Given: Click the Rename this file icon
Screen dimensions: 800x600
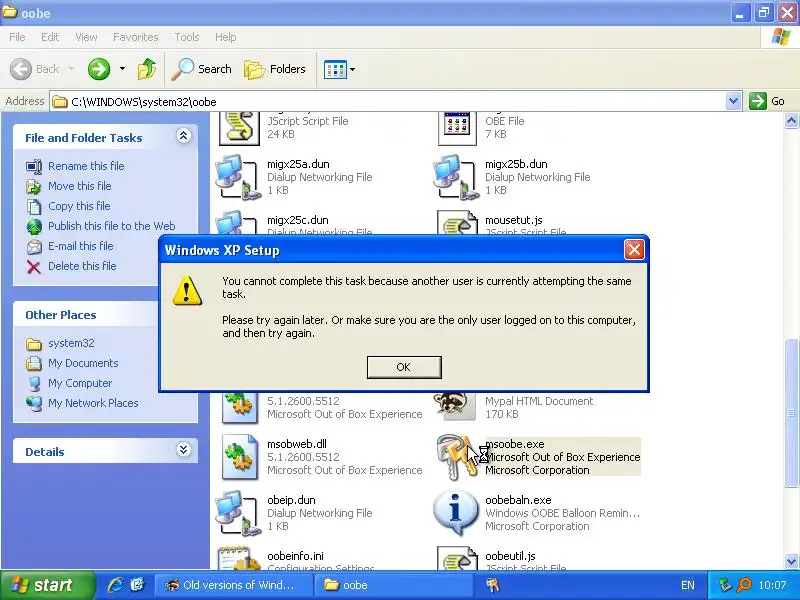Looking at the screenshot, I should tap(34, 166).
